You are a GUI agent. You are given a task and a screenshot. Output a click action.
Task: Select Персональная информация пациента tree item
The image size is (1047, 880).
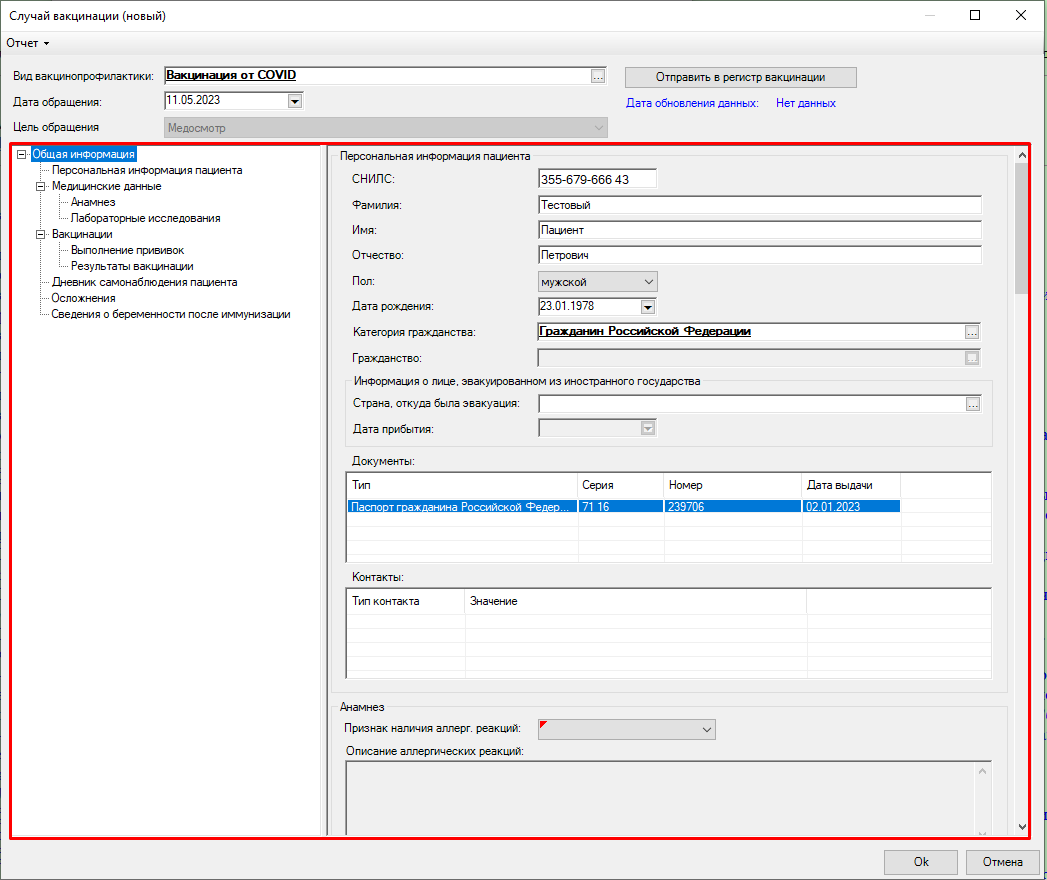(147, 170)
